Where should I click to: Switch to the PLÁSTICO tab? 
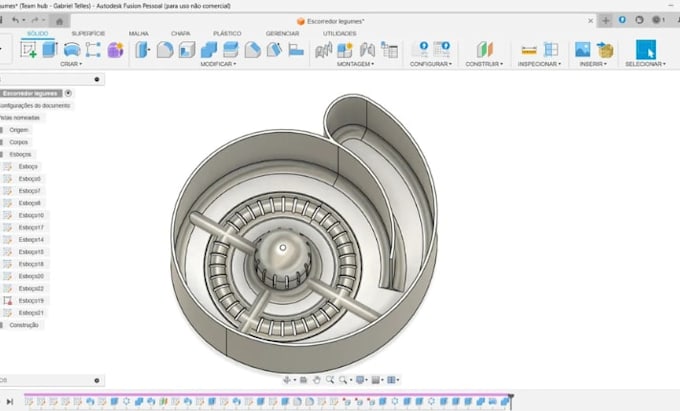(x=227, y=33)
